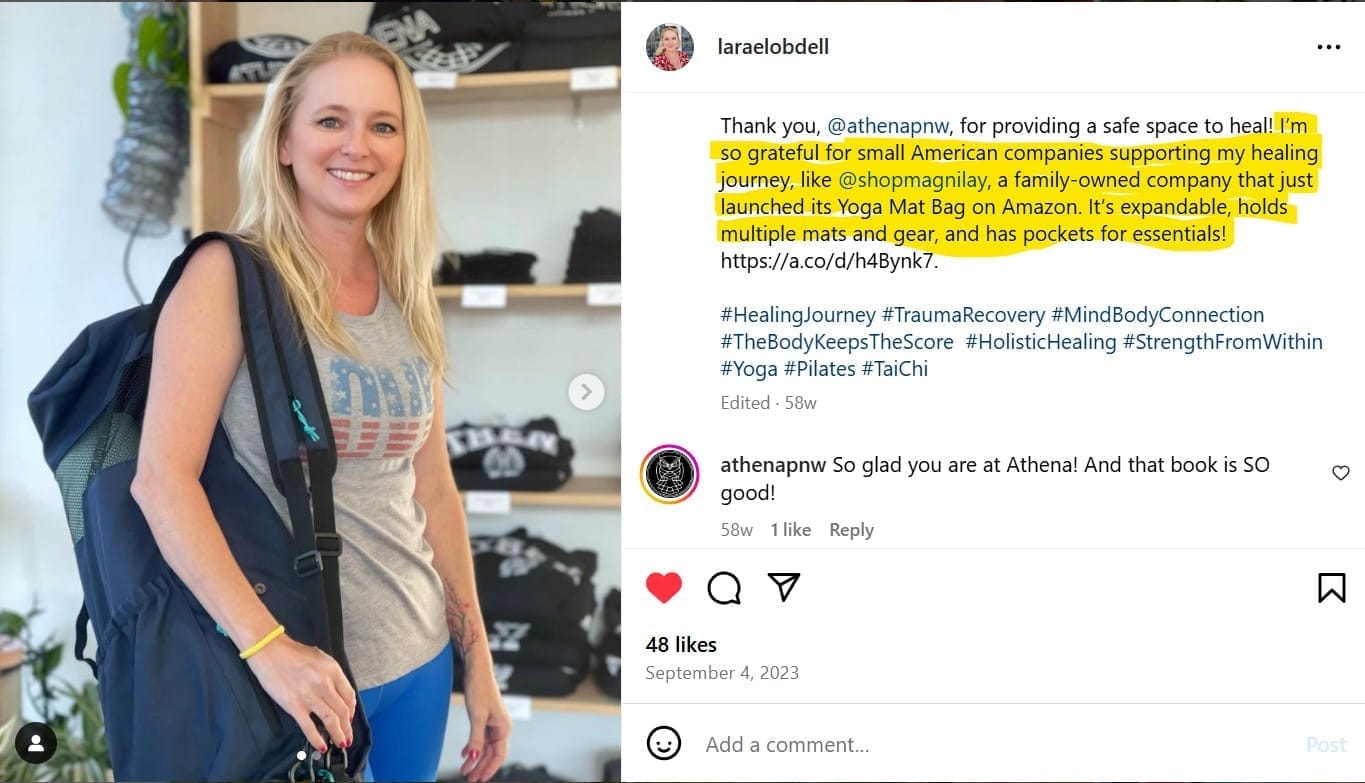Viewport: 1365px width, 783px height.
Task: Show tagged people via the person icon
Action: [x=36, y=743]
